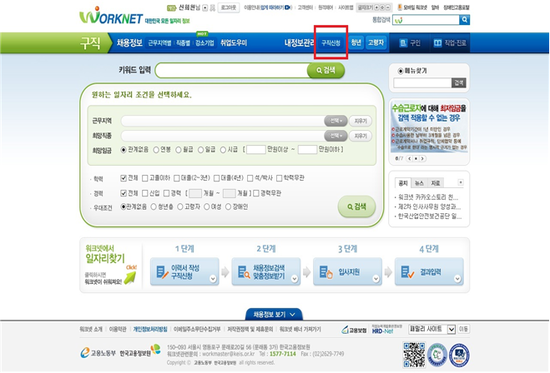Click 지우기 button for 희망직종
The height and width of the screenshot is (373, 550).
point(360,136)
